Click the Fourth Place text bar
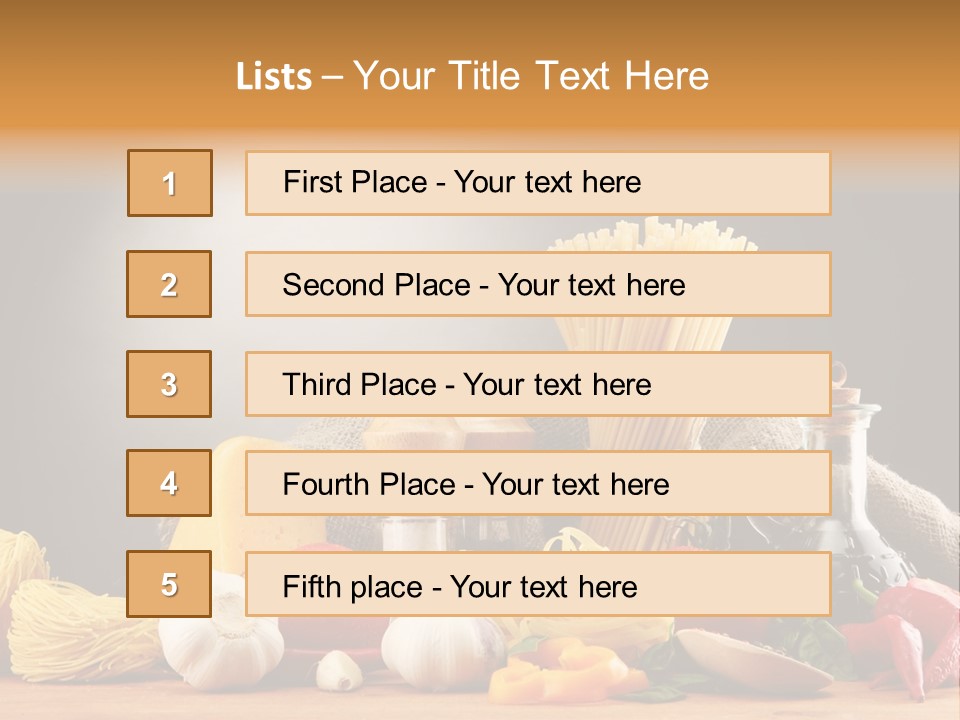The width and height of the screenshot is (960, 720). tap(538, 483)
